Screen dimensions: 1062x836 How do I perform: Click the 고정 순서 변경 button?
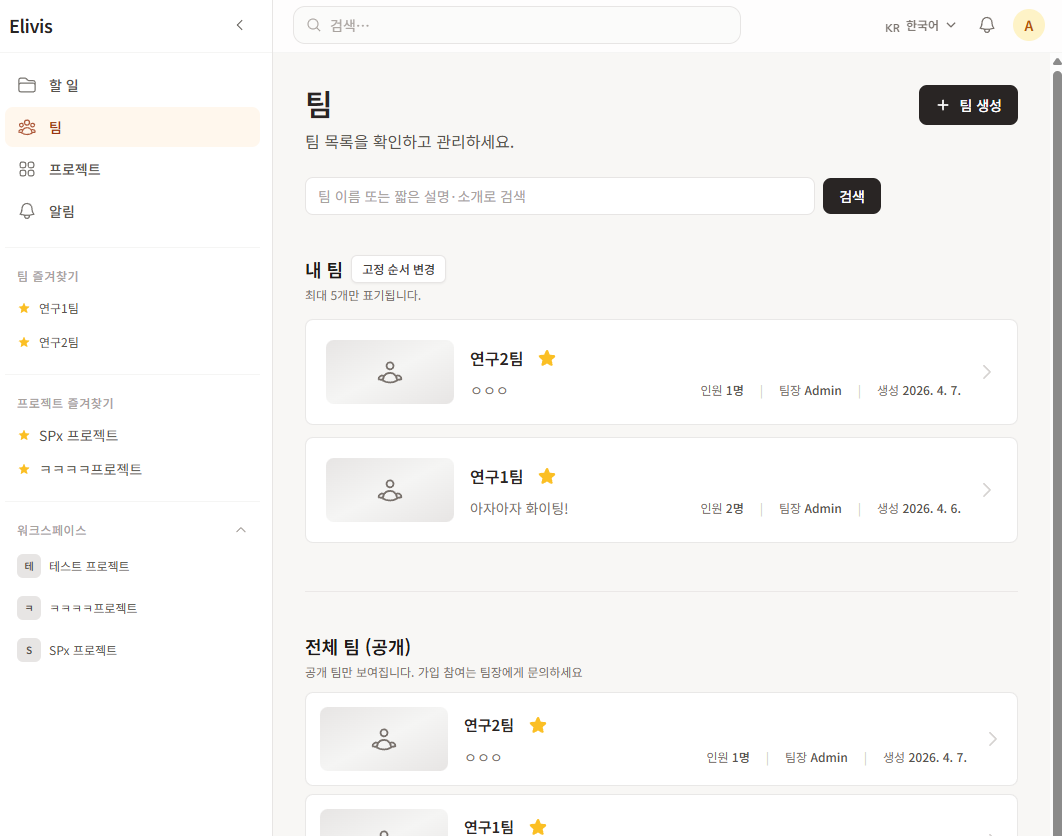398,269
